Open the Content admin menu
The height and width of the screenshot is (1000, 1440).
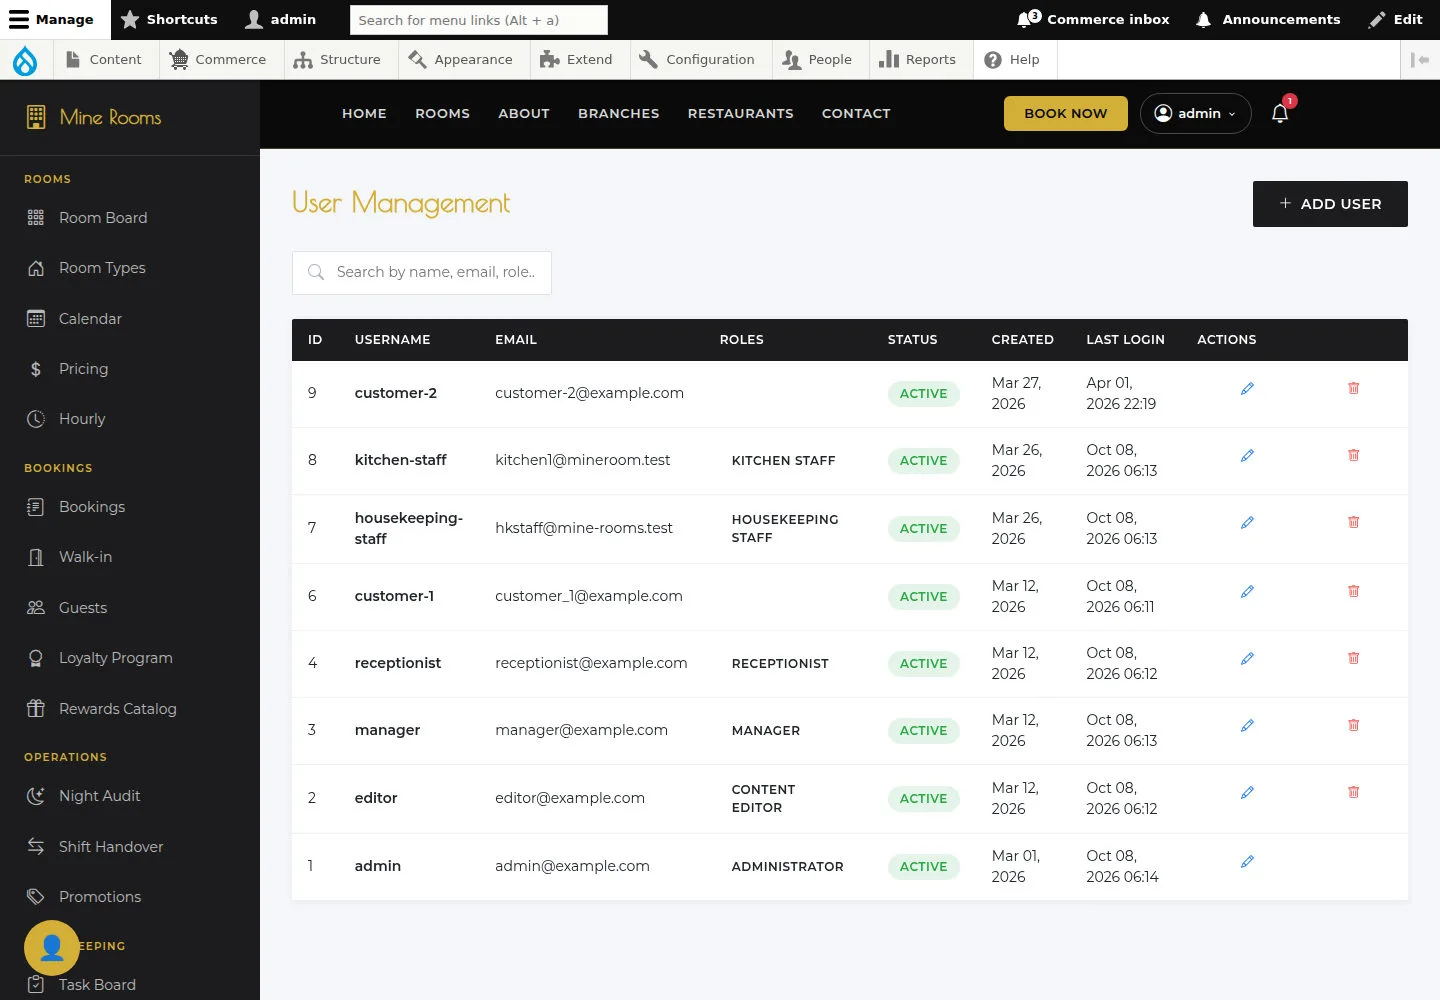pyautogui.click(x=104, y=60)
